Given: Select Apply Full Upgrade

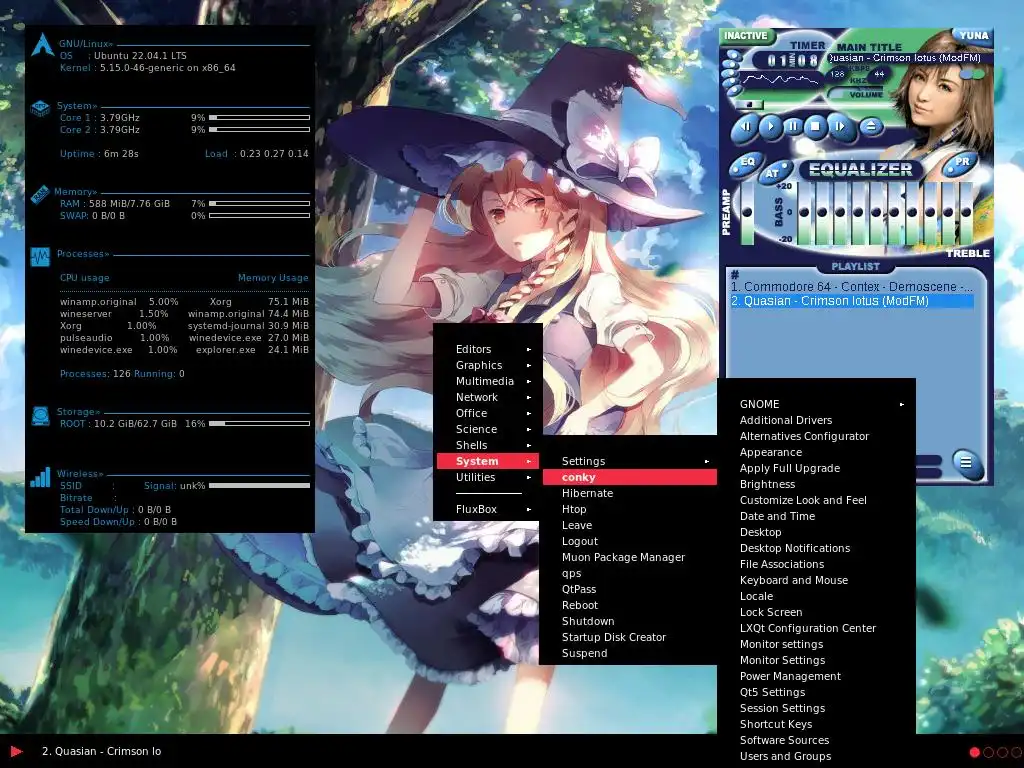Looking at the screenshot, I should [x=816, y=468].
